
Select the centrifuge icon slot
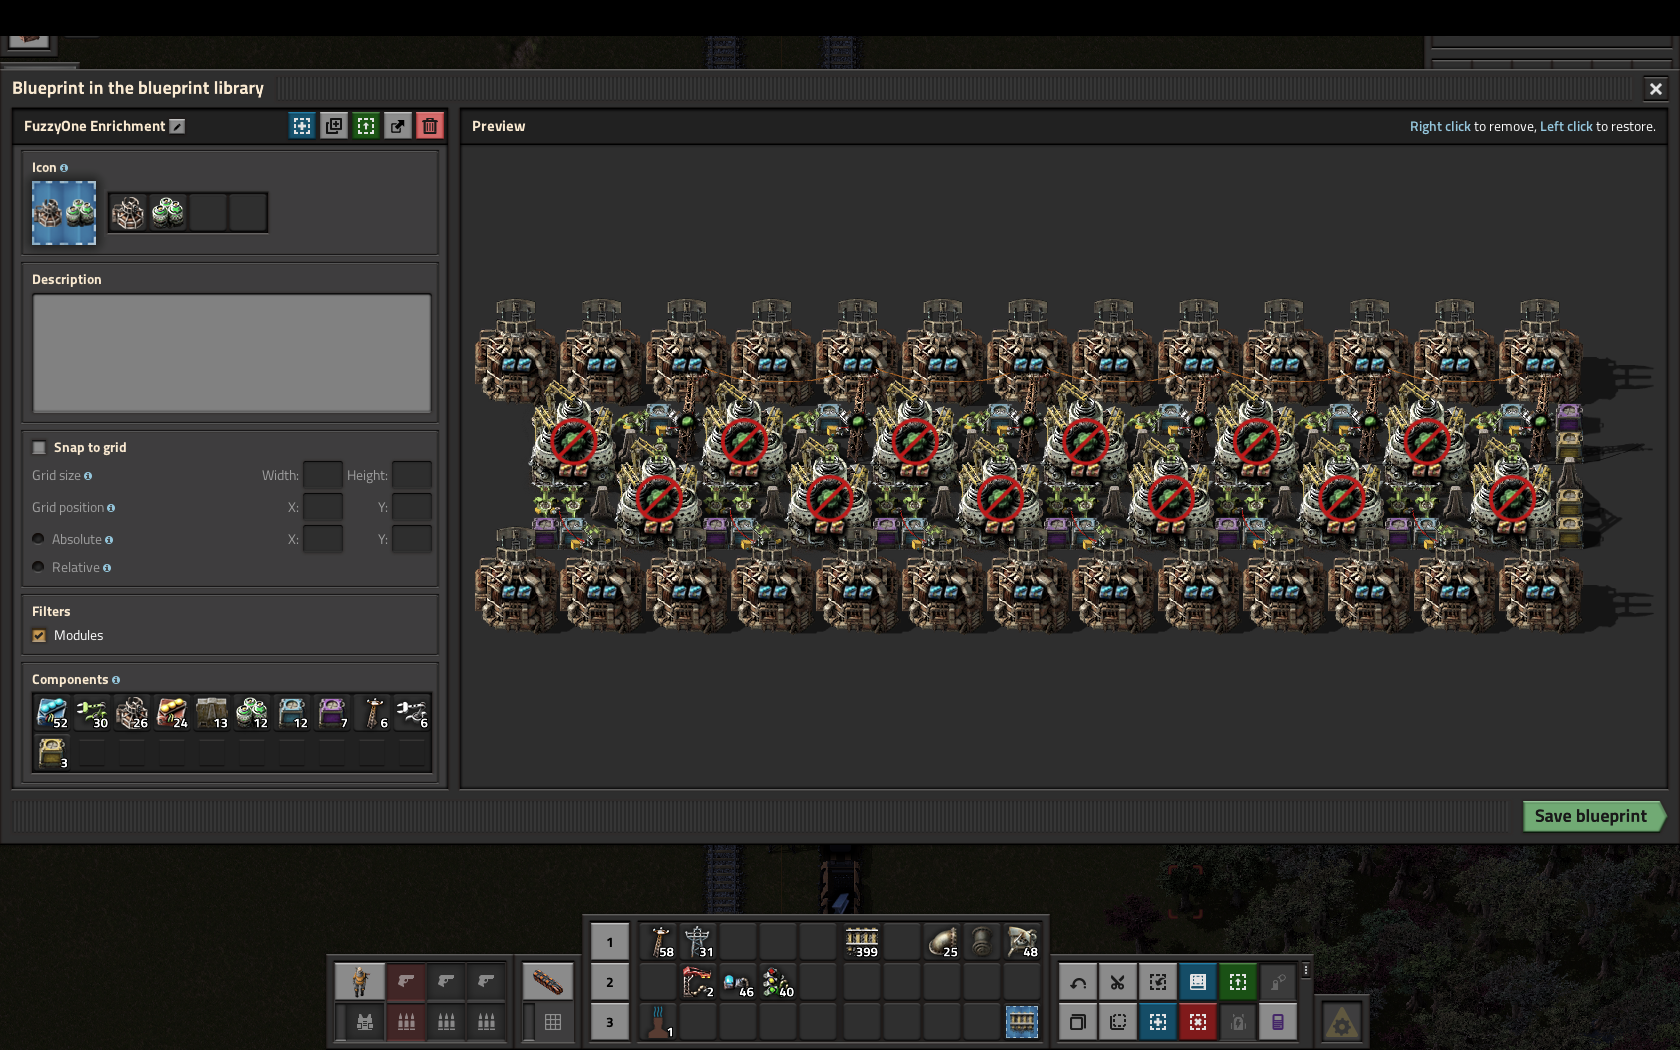pyautogui.click(x=128, y=212)
